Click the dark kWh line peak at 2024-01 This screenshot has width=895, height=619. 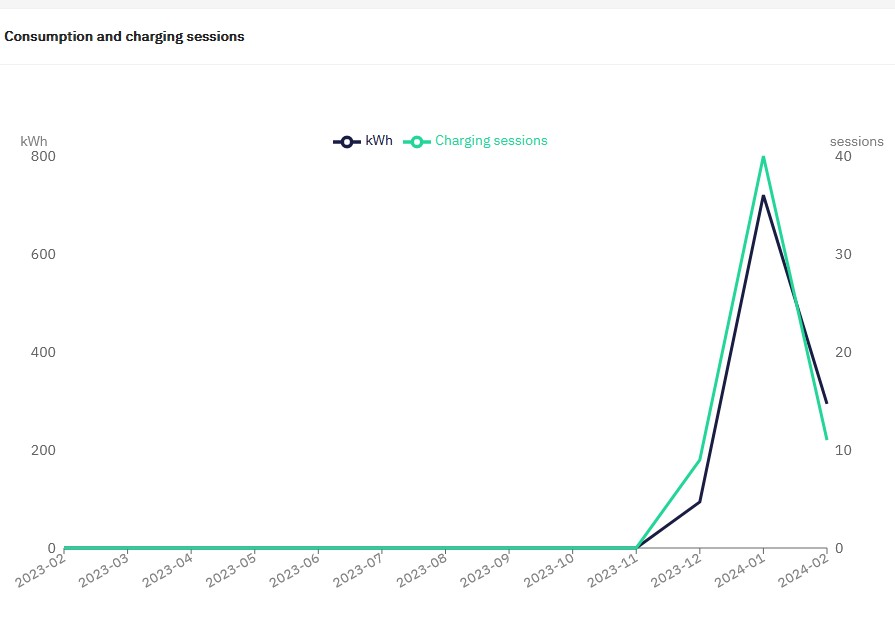[x=763, y=196]
